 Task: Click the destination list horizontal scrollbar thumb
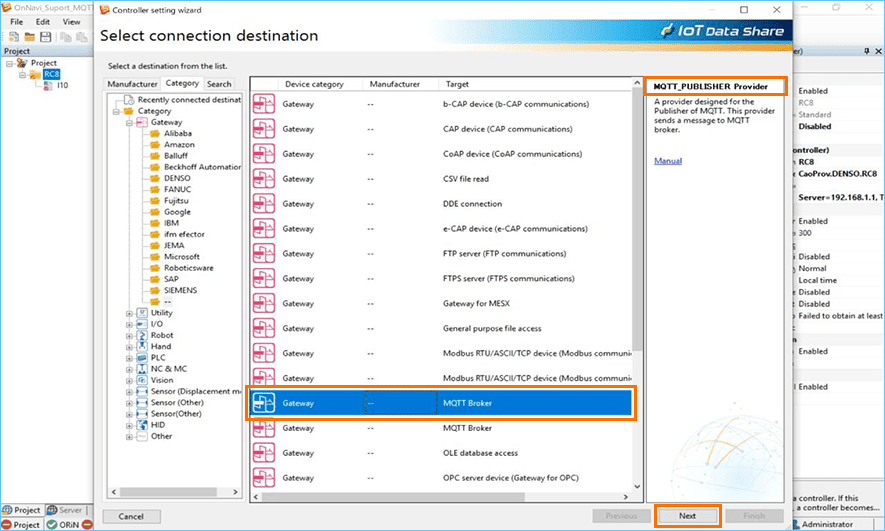pos(393,497)
